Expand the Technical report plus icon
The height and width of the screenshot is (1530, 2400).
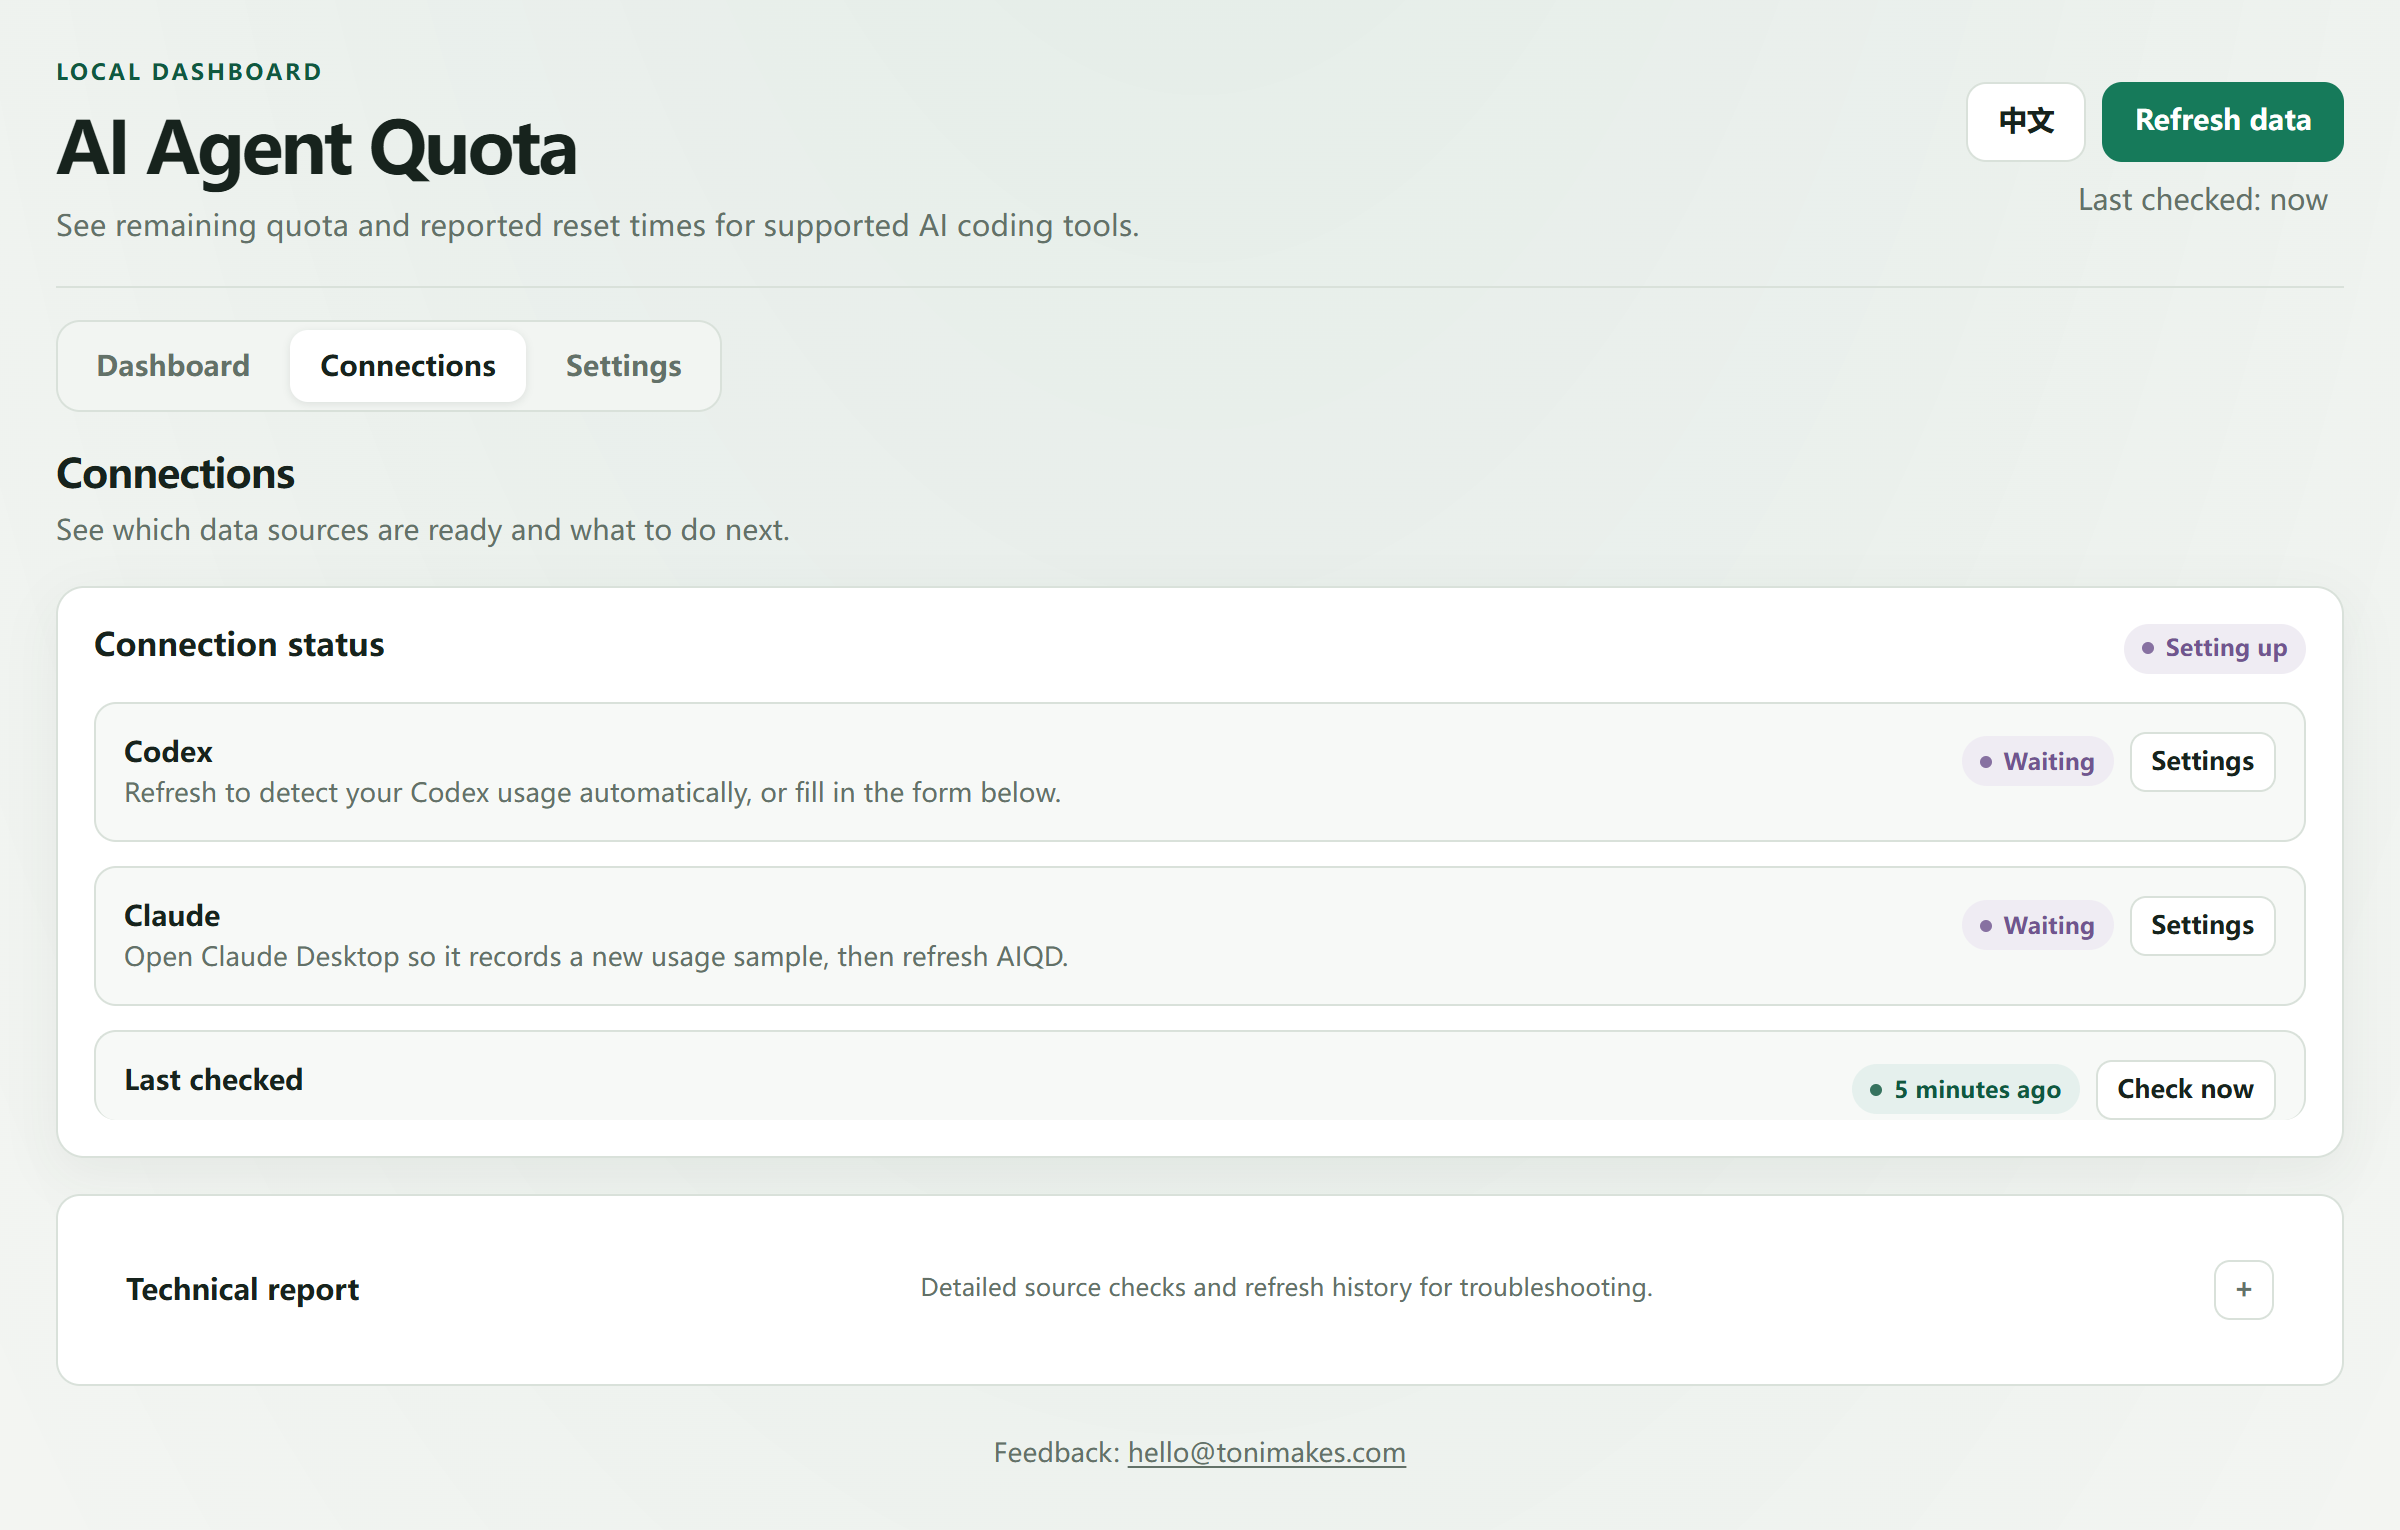(x=2243, y=1289)
